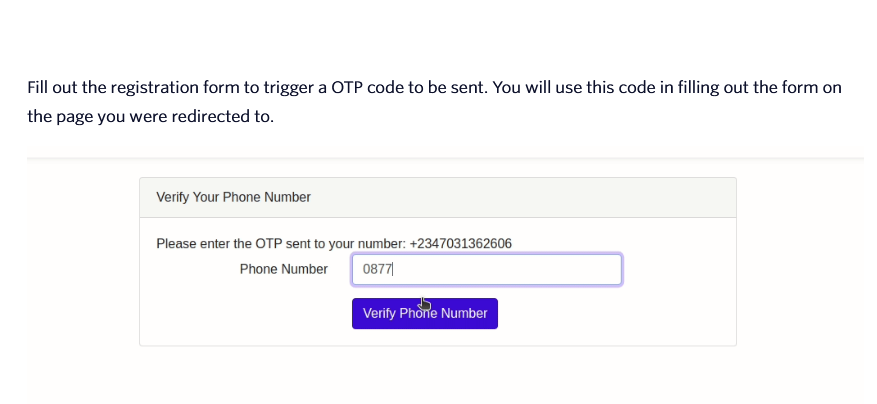Click the "Fill out the registration form" instruction line
Viewport: 877px width, 404px height.
(434, 88)
